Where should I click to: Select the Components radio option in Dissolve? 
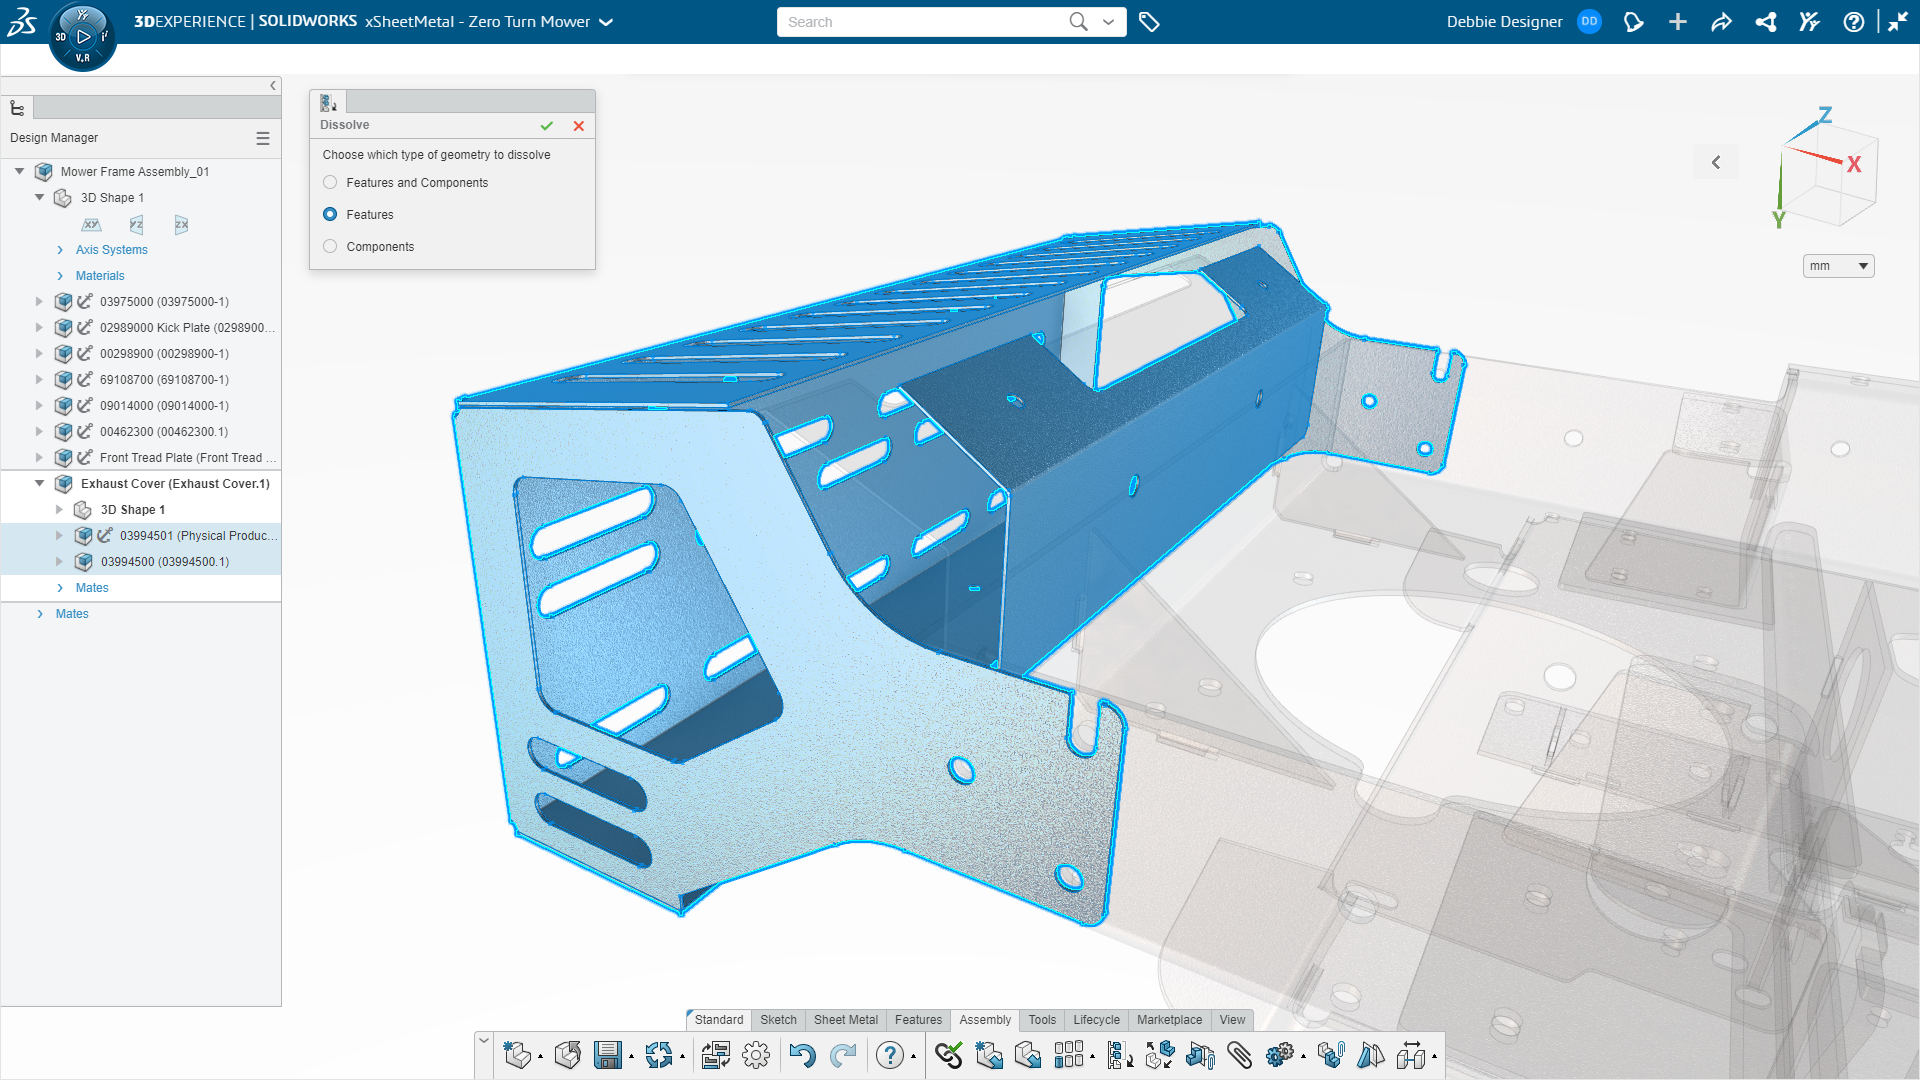pos(330,246)
